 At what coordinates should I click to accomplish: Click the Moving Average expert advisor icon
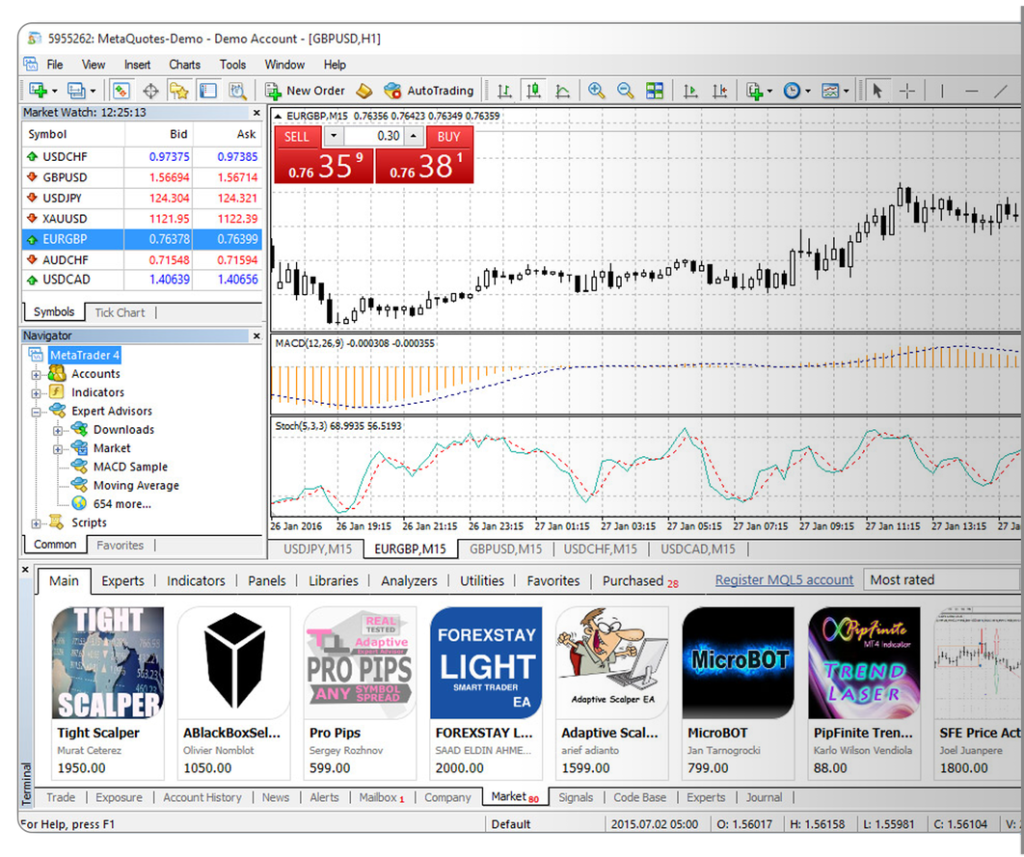click(x=80, y=485)
